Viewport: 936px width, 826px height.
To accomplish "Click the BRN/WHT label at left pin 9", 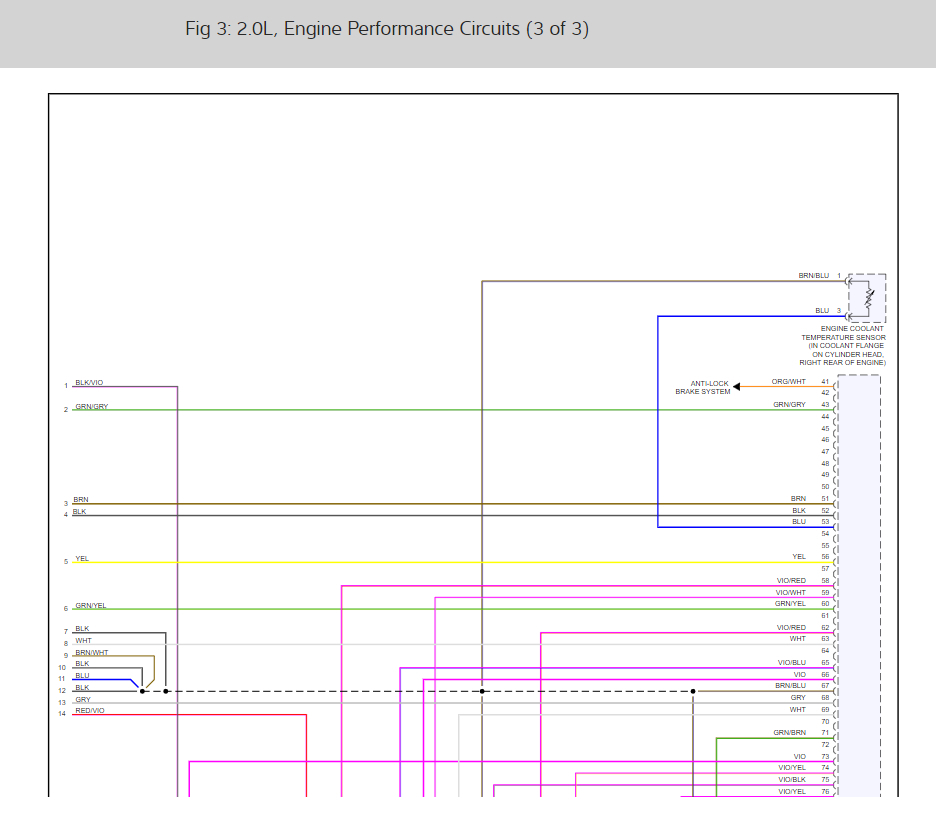I will [x=91, y=652].
